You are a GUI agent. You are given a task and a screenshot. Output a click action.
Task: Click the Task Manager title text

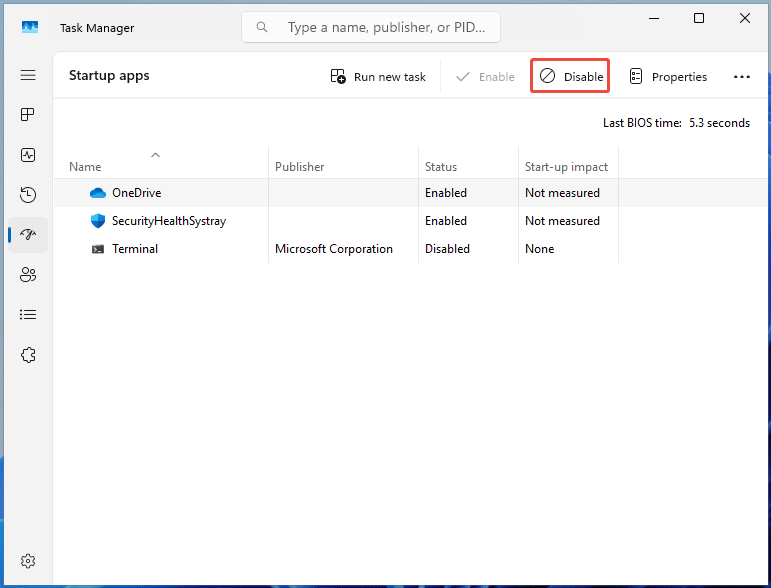click(x=97, y=28)
